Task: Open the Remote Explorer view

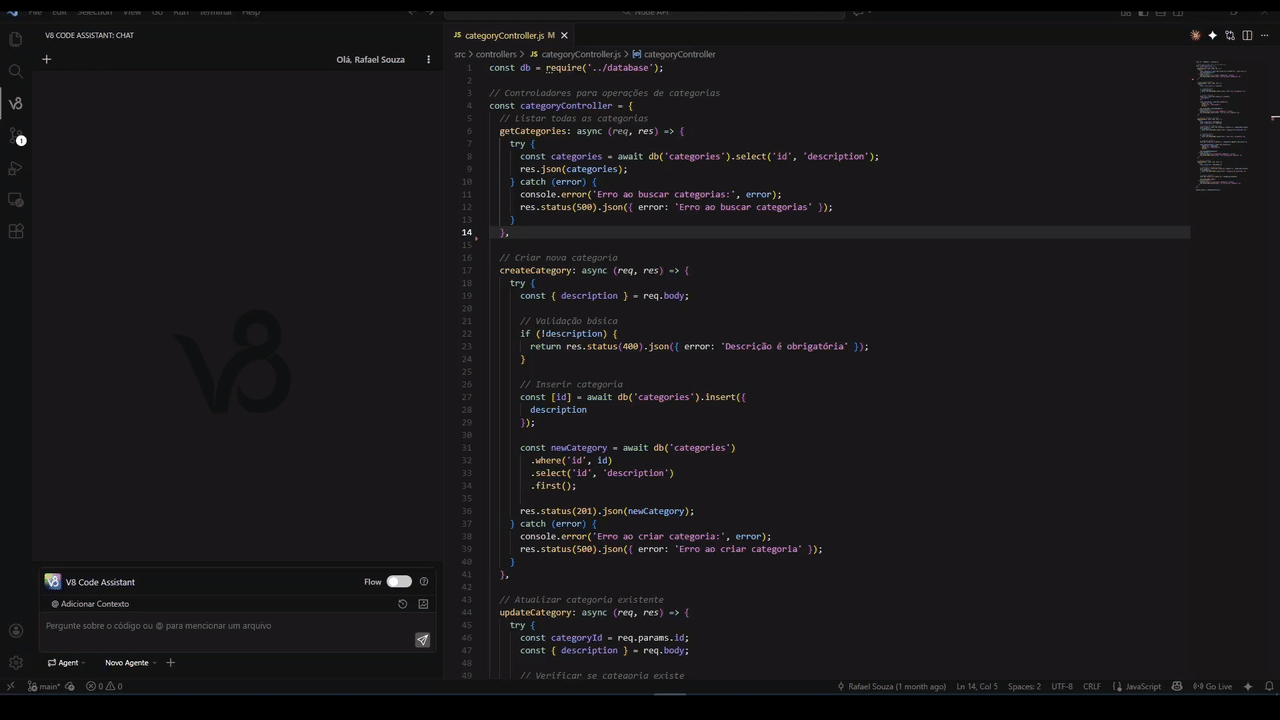Action: (x=15, y=199)
